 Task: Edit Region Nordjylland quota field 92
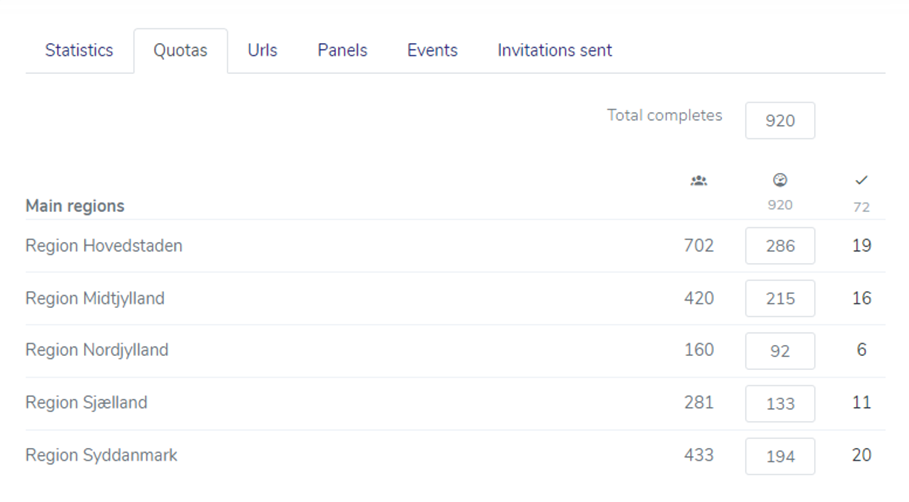(x=780, y=351)
